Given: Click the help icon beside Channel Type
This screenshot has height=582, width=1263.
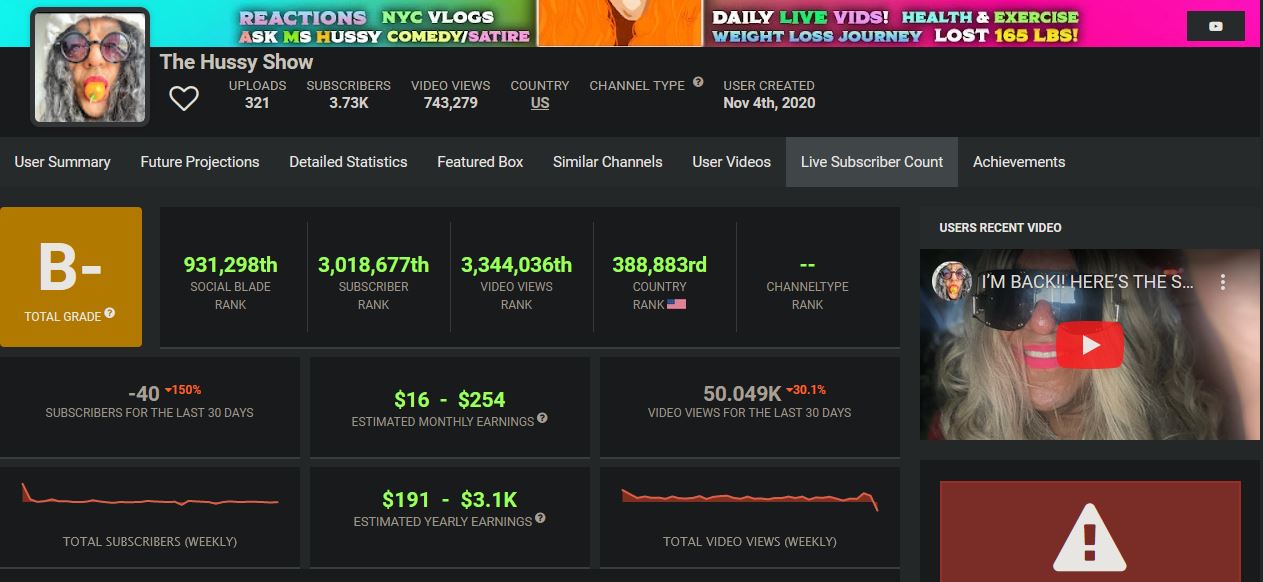Looking at the screenshot, I should click(698, 83).
